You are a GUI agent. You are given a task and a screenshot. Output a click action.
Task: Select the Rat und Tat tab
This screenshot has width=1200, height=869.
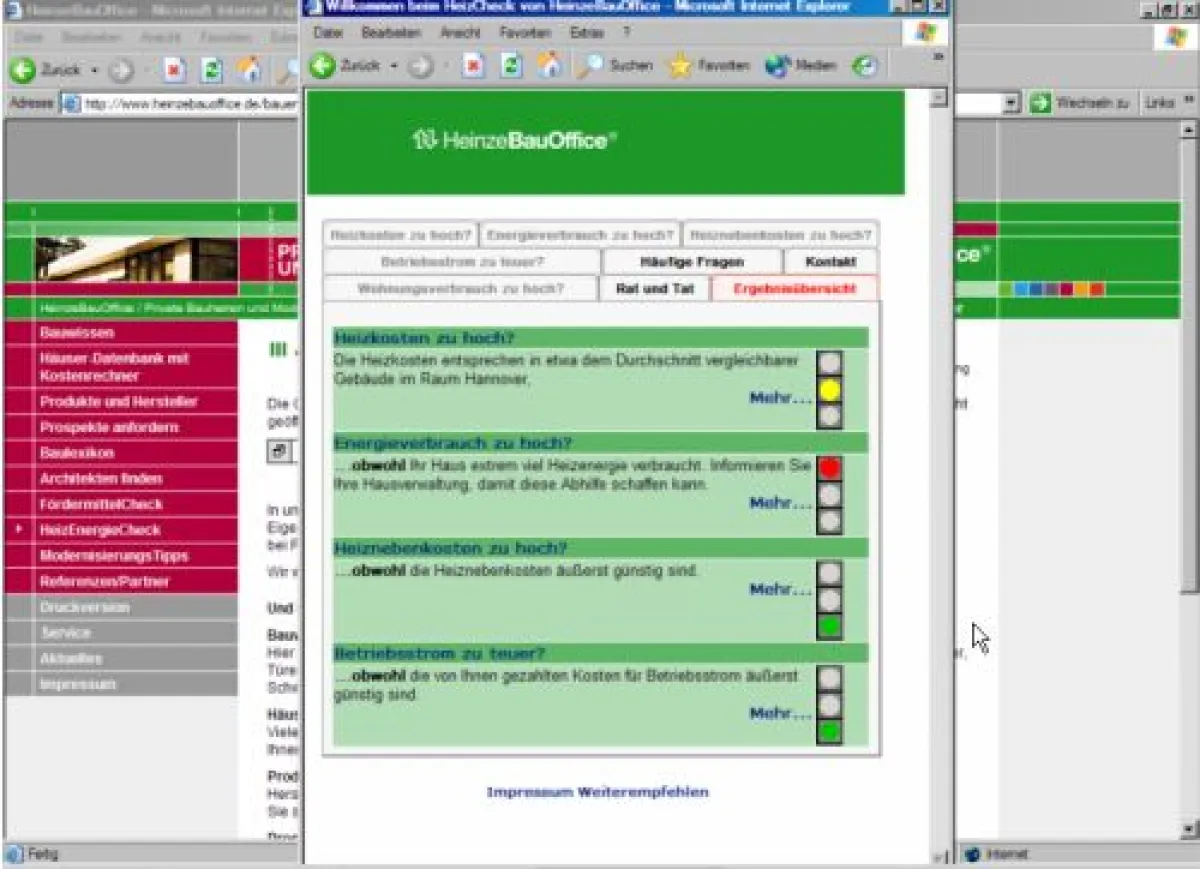(x=656, y=289)
